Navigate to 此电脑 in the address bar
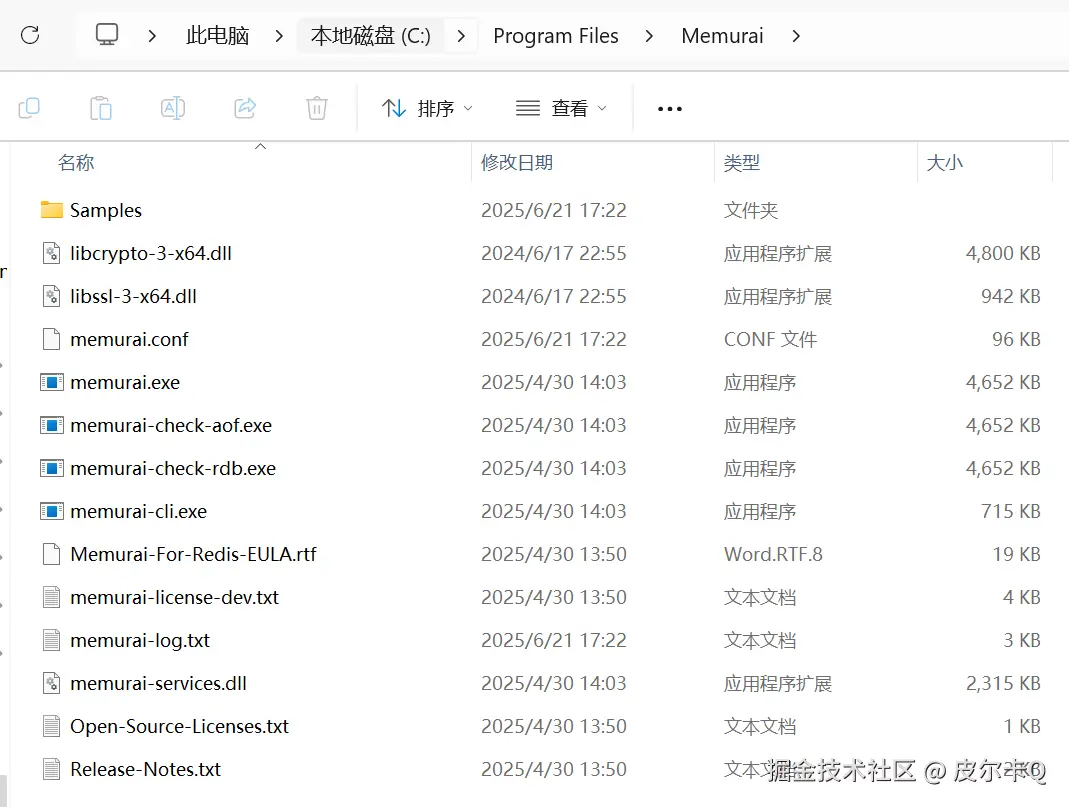The image size is (1069, 807). point(217,35)
